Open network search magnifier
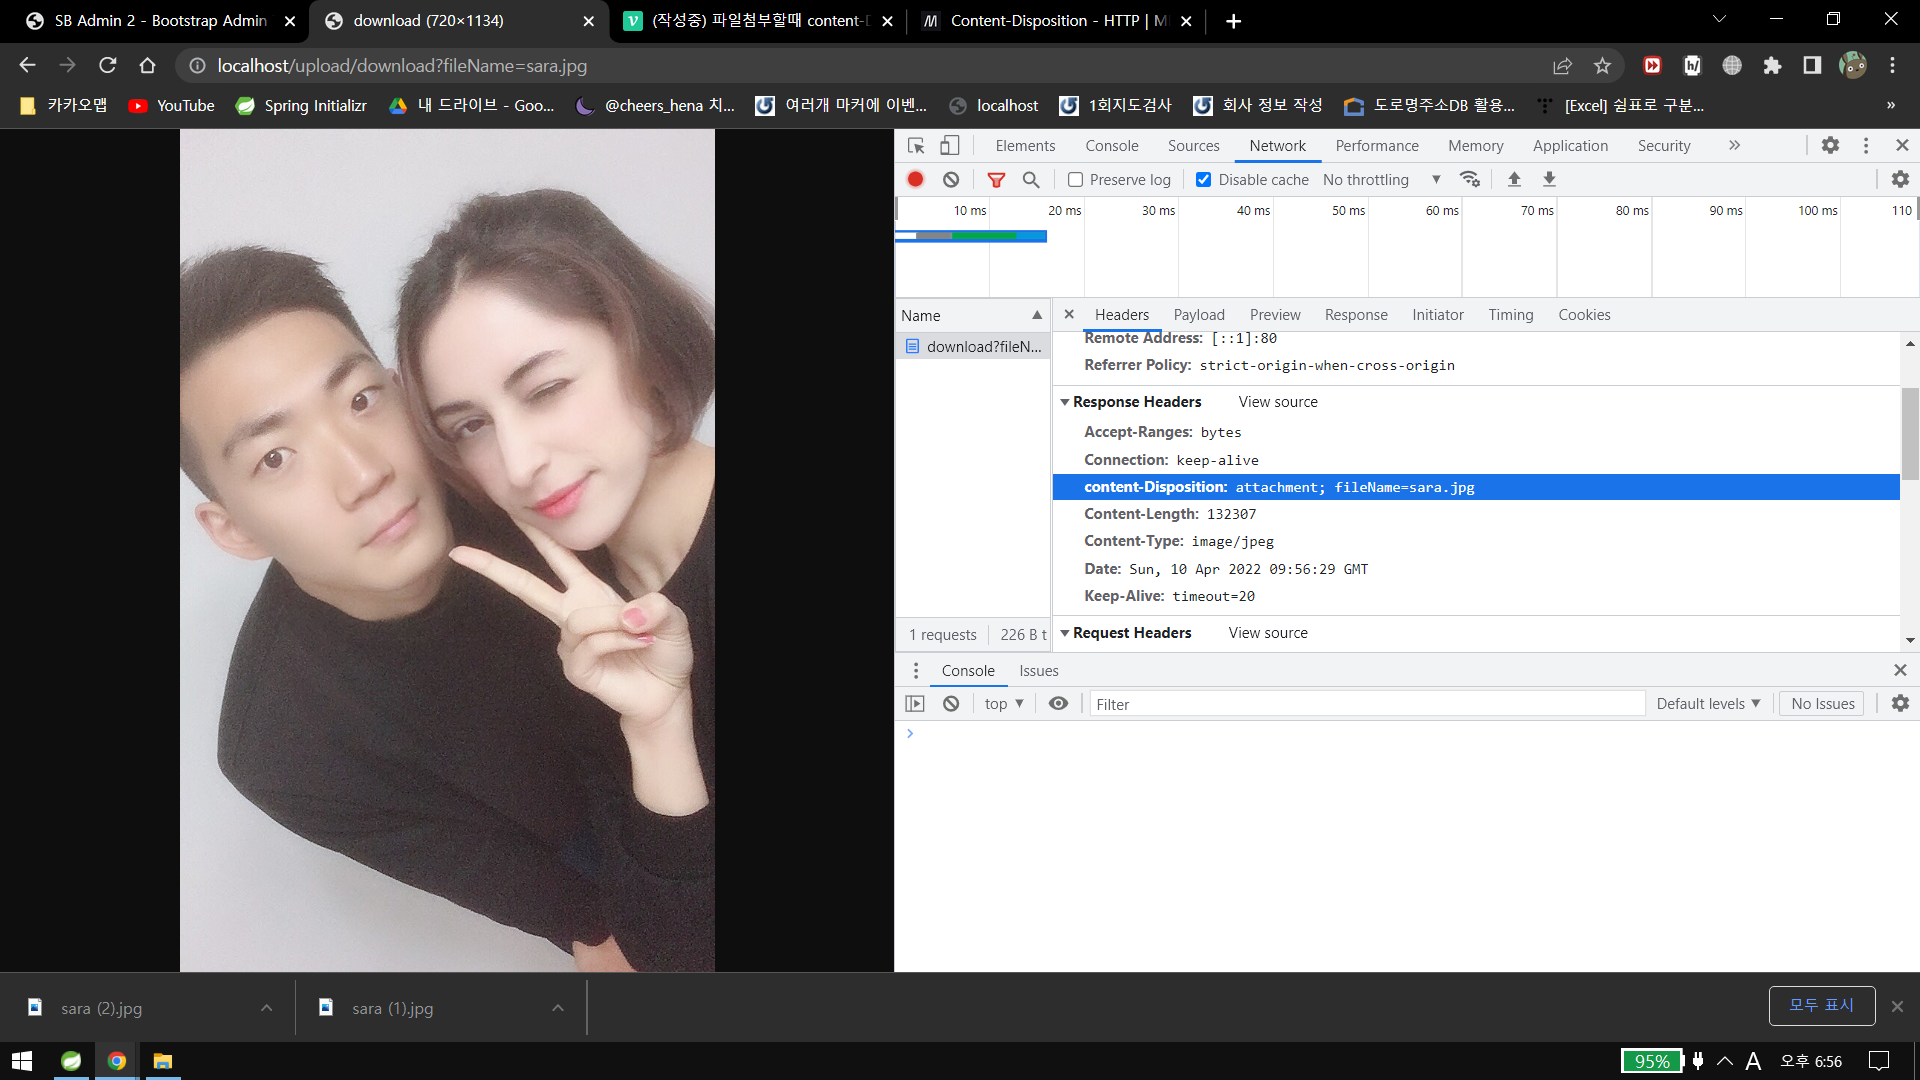The image size is (1920, 1080). (x=1031, y=180)
